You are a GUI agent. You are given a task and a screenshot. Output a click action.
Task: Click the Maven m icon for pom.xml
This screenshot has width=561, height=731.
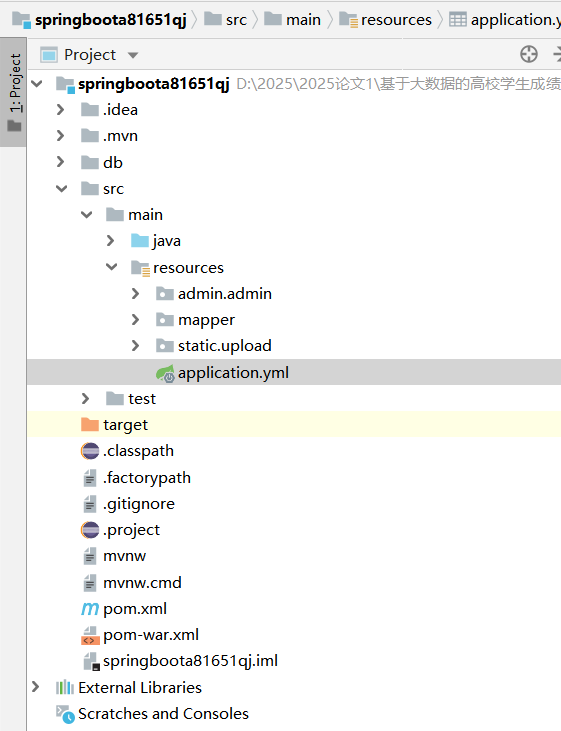90,609
